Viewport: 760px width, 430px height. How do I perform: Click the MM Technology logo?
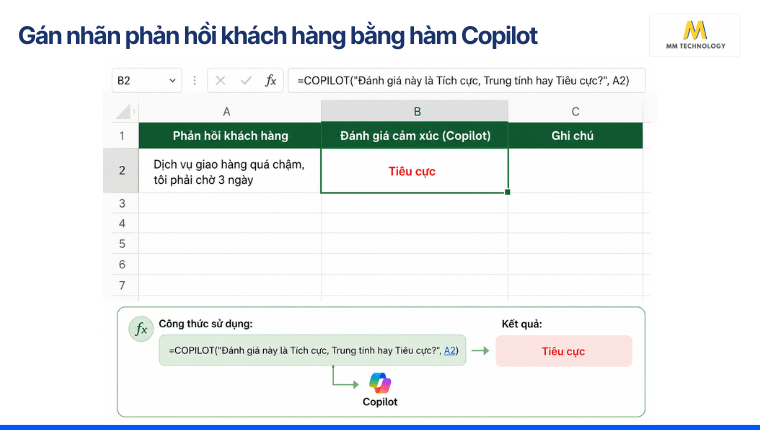point(695,35)
